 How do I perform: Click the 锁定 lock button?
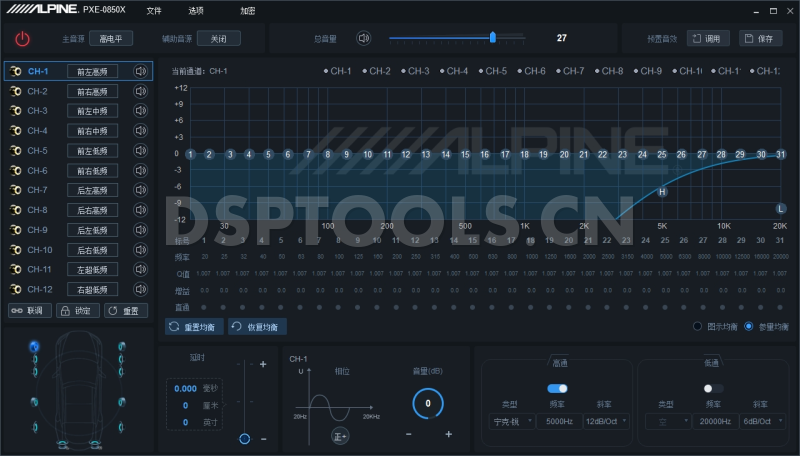tap(78, 311)
